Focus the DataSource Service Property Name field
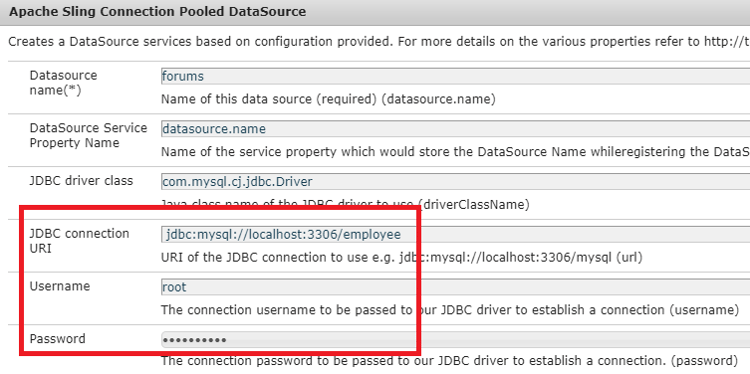The height and width of the screenshot is (374, 750). (x=455, y=129)
